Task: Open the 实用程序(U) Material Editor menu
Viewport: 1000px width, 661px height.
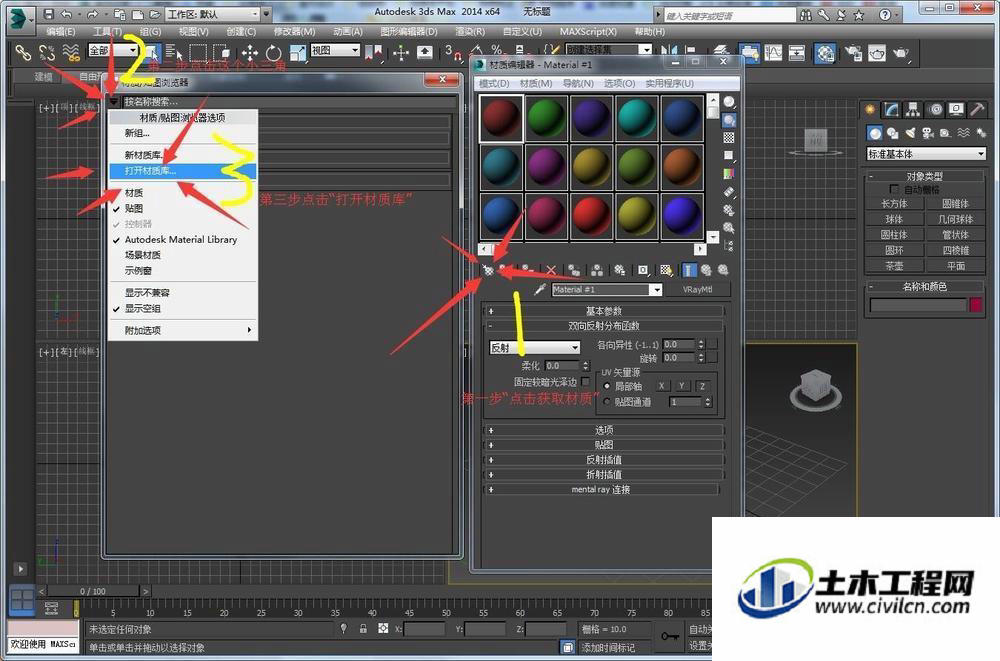Action: pos(669,84)
